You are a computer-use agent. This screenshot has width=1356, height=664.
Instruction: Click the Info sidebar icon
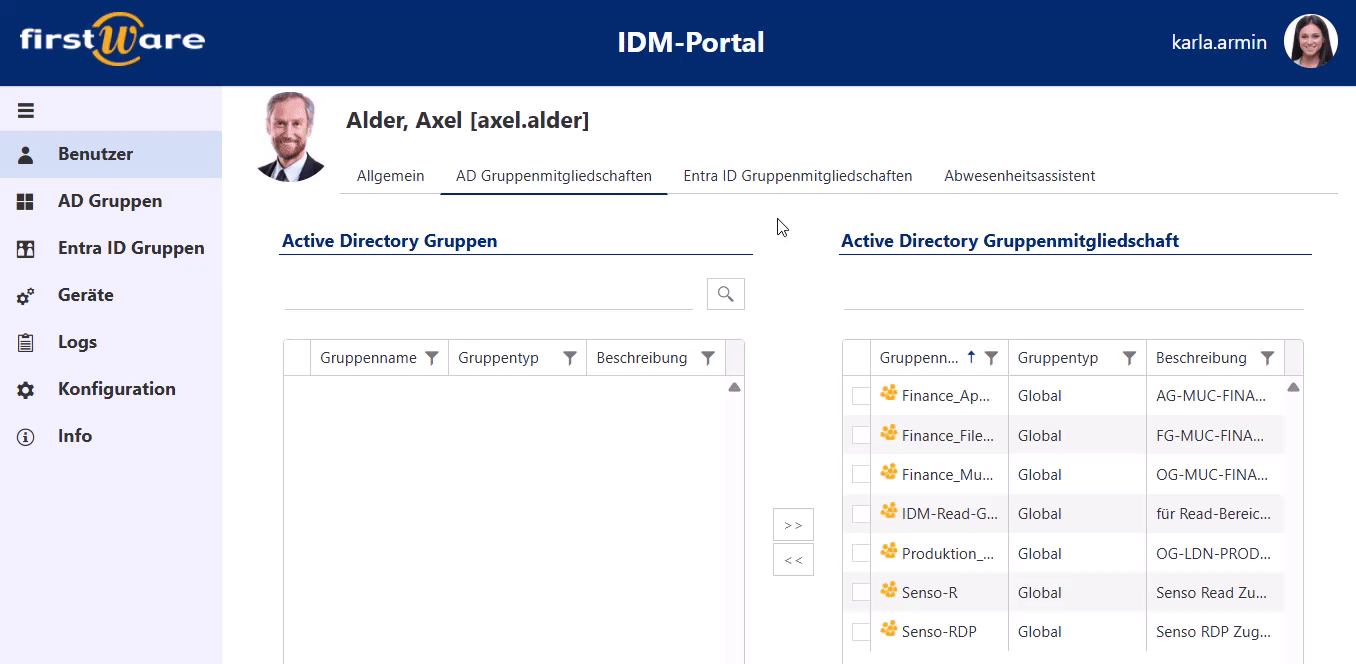pyautogui.click(x=25, y=435)
